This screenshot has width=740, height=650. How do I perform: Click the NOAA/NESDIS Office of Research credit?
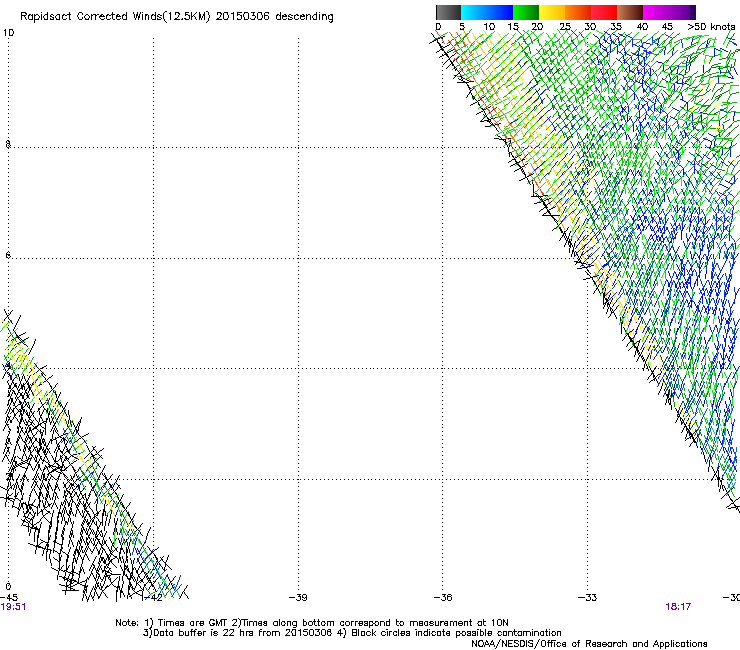click(x=589, y=644)
